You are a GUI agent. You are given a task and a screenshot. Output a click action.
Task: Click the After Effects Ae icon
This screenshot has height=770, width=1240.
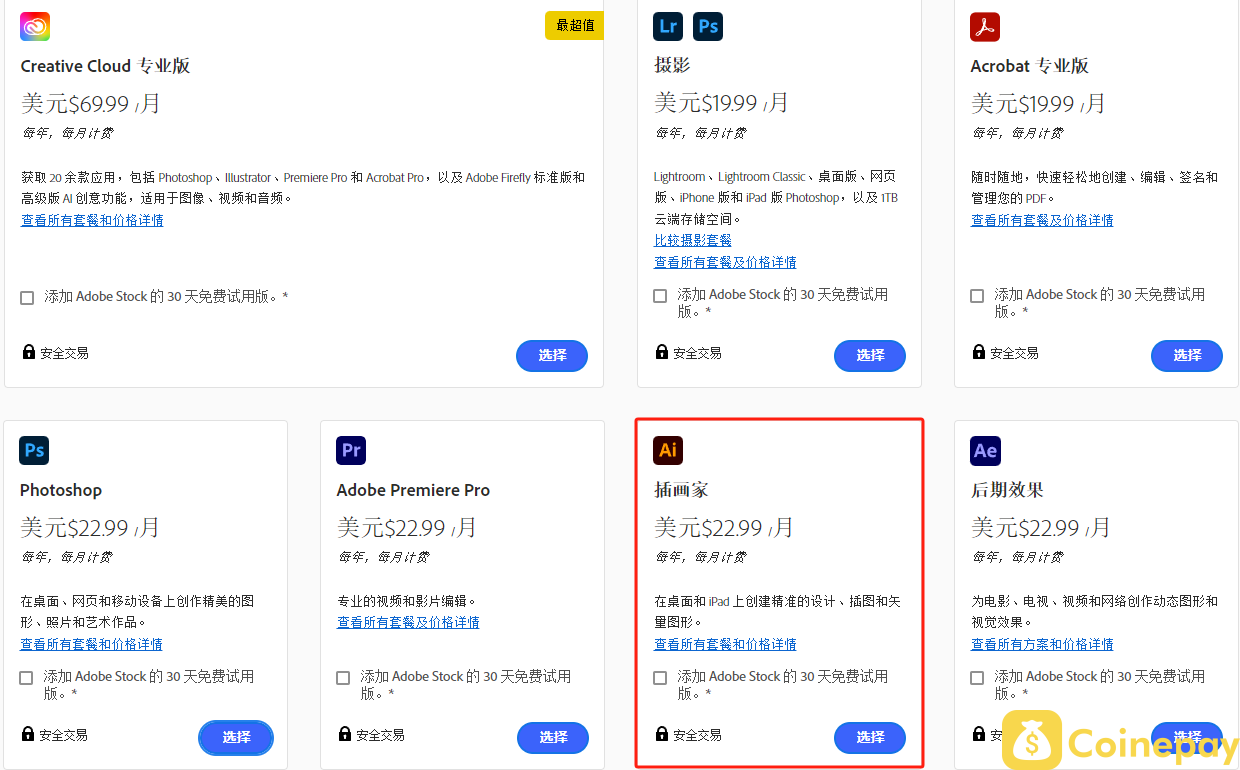pyautogui.click(x=985, y=450)
